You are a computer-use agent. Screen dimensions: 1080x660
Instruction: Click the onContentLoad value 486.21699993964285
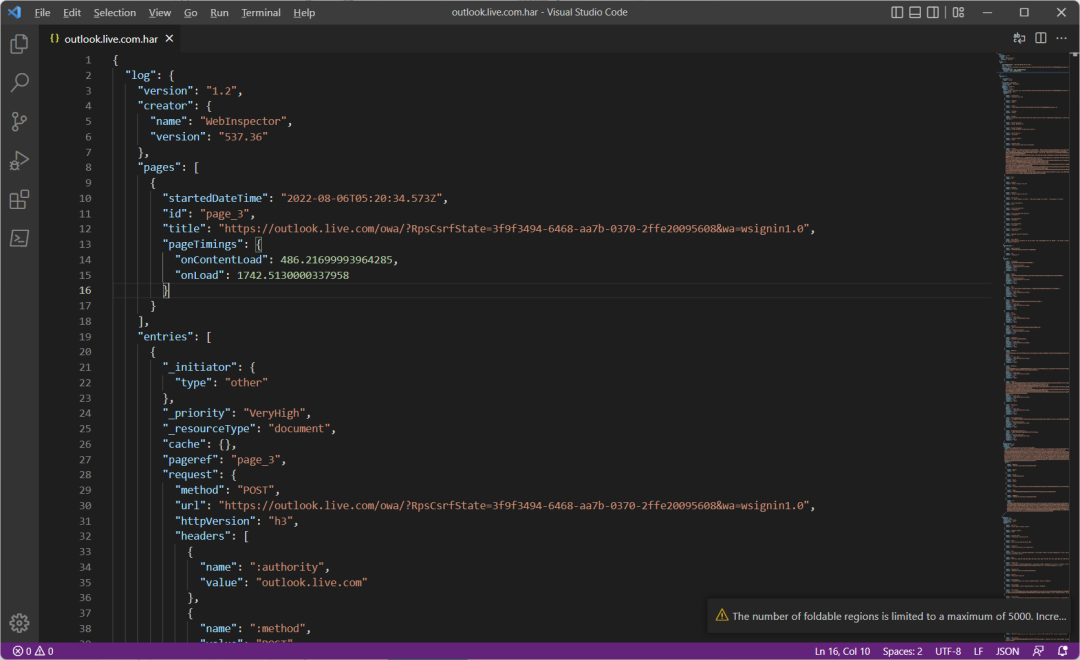(336, 260)
